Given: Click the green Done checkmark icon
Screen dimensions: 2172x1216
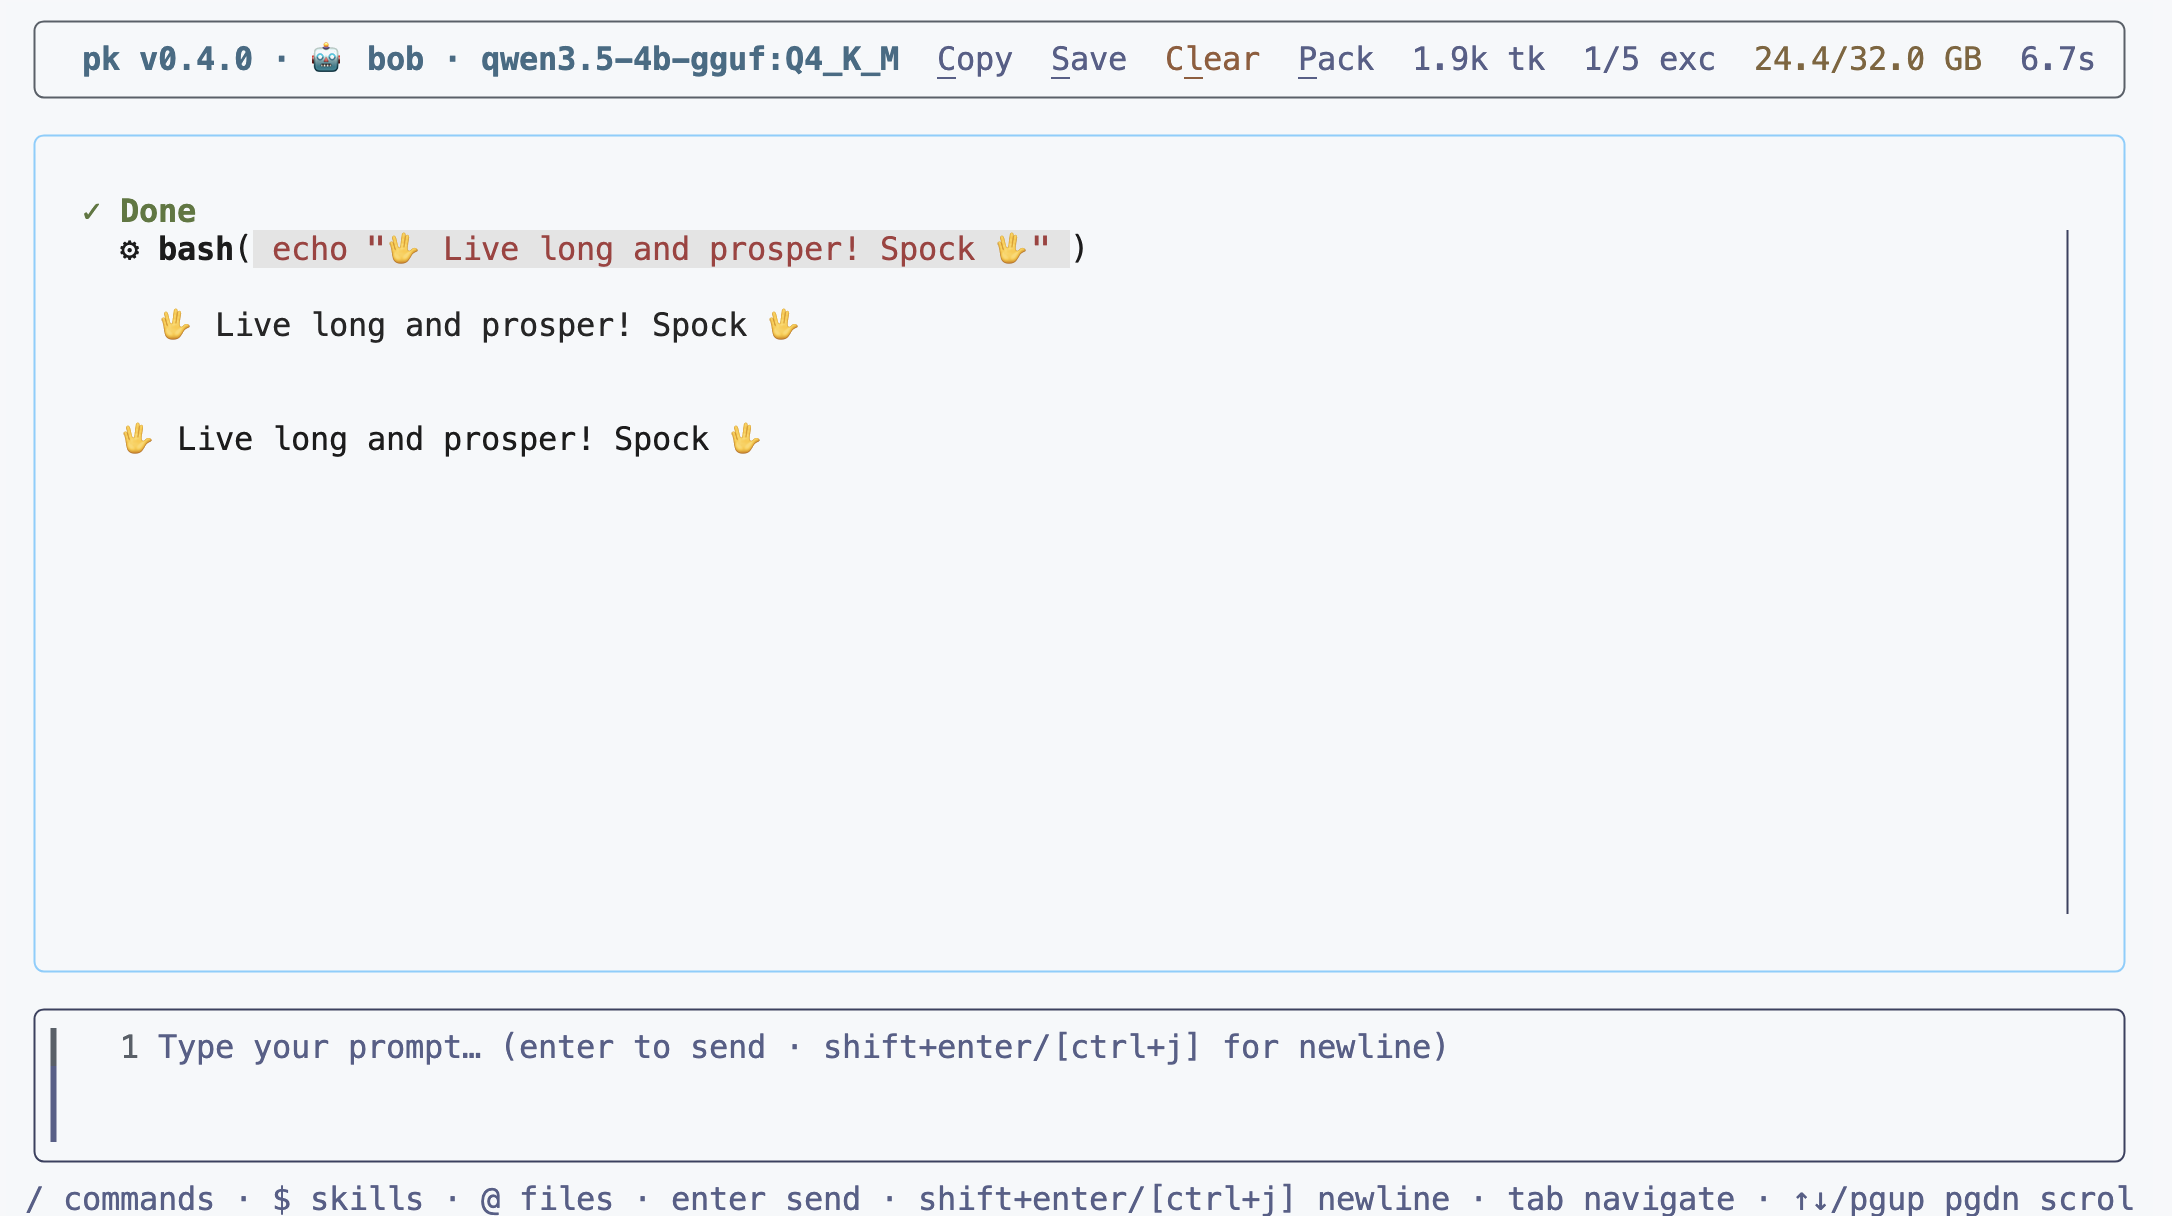Looking at the screenshot, I should pos(92,211).
